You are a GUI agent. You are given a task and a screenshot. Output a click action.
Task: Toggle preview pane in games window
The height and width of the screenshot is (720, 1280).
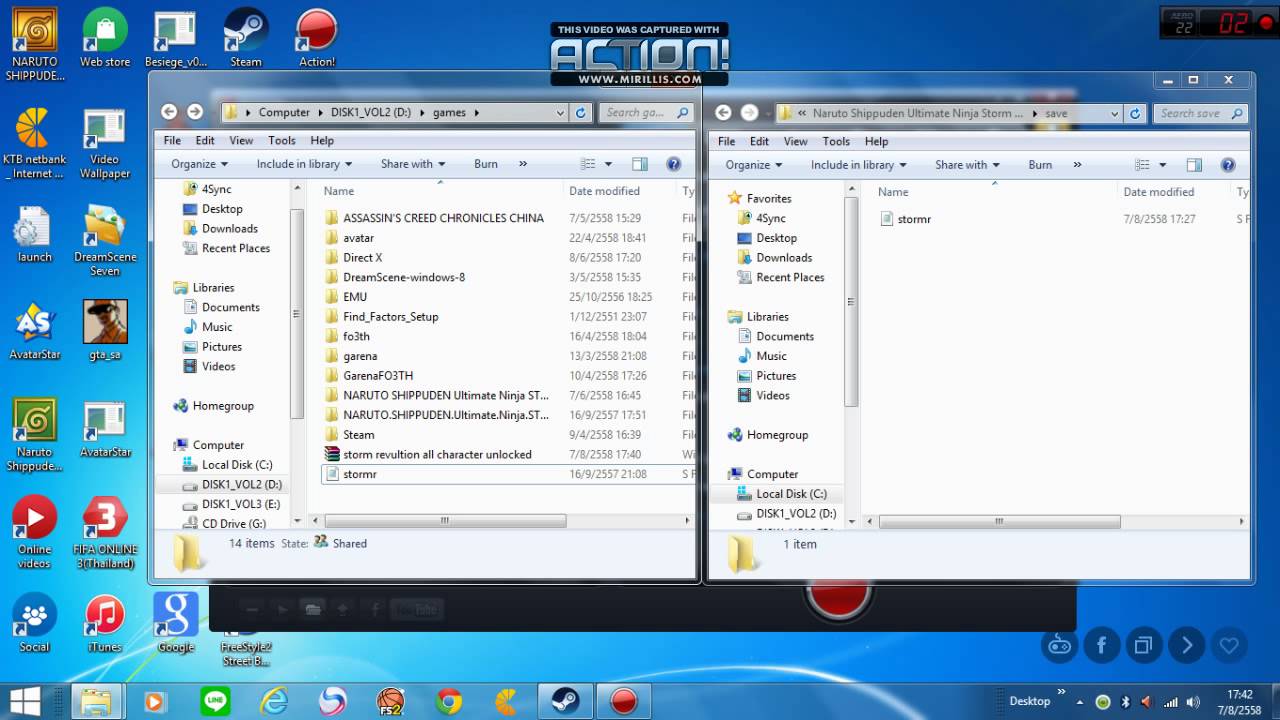(x=640, y=164)
